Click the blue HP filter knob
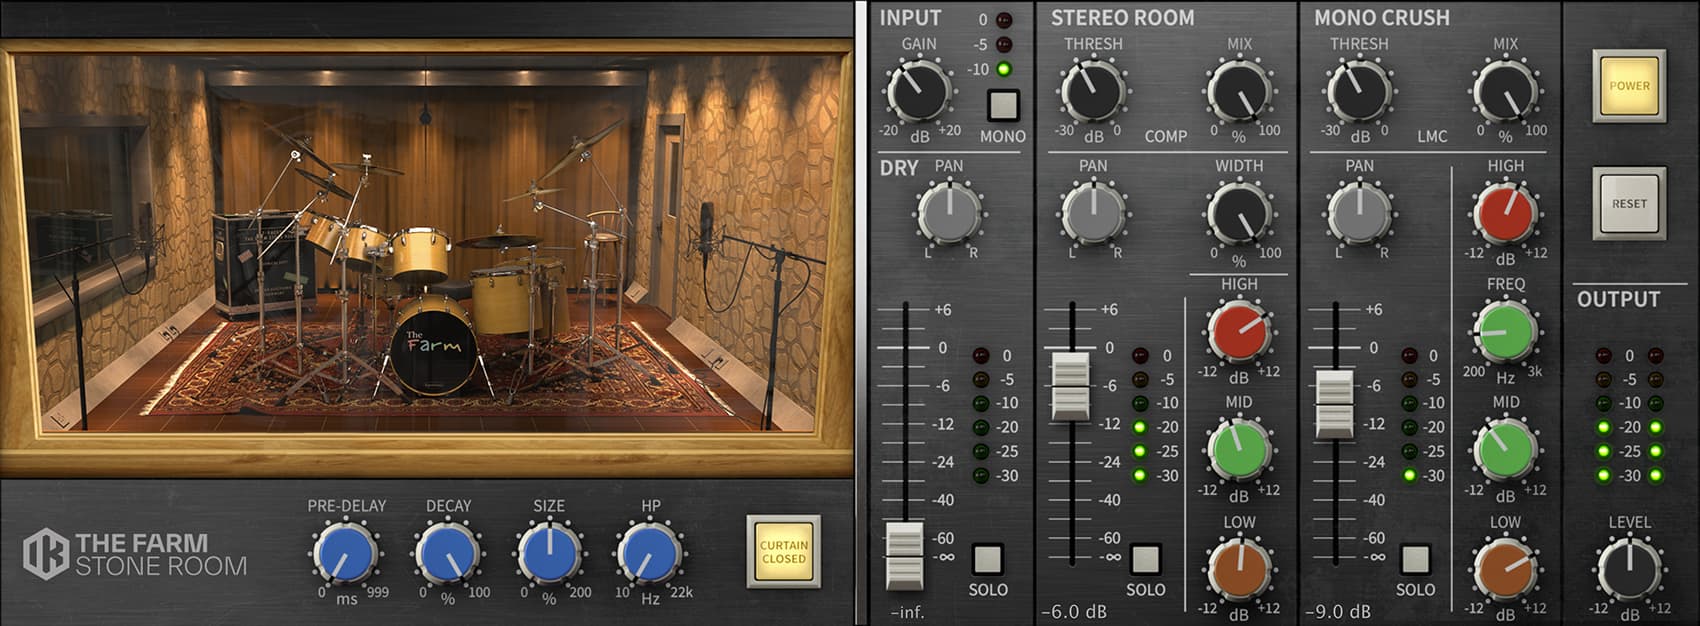 649,554
